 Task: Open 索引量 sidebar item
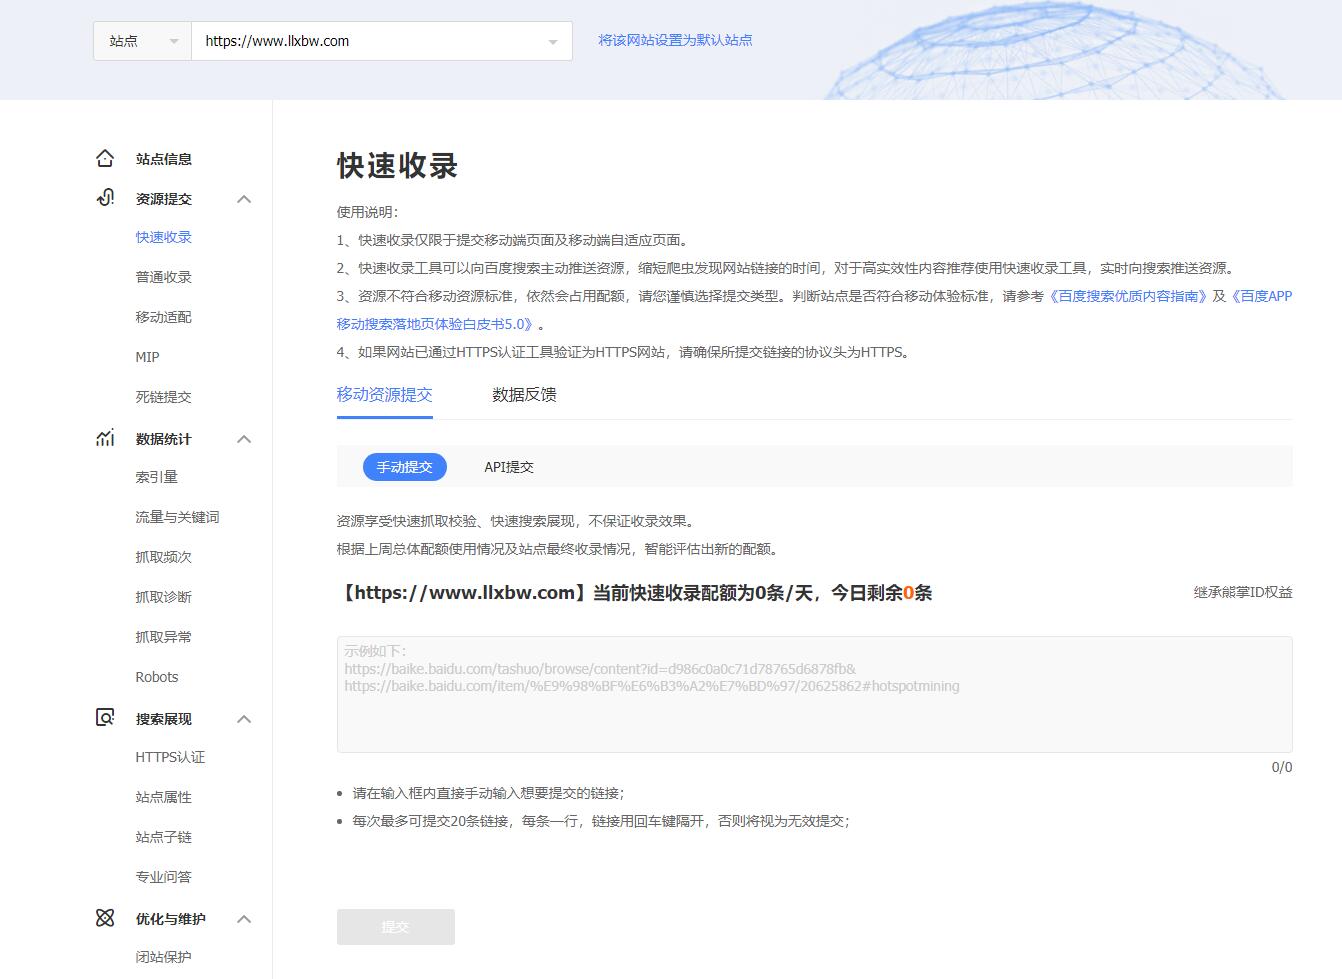click(157, 477)
